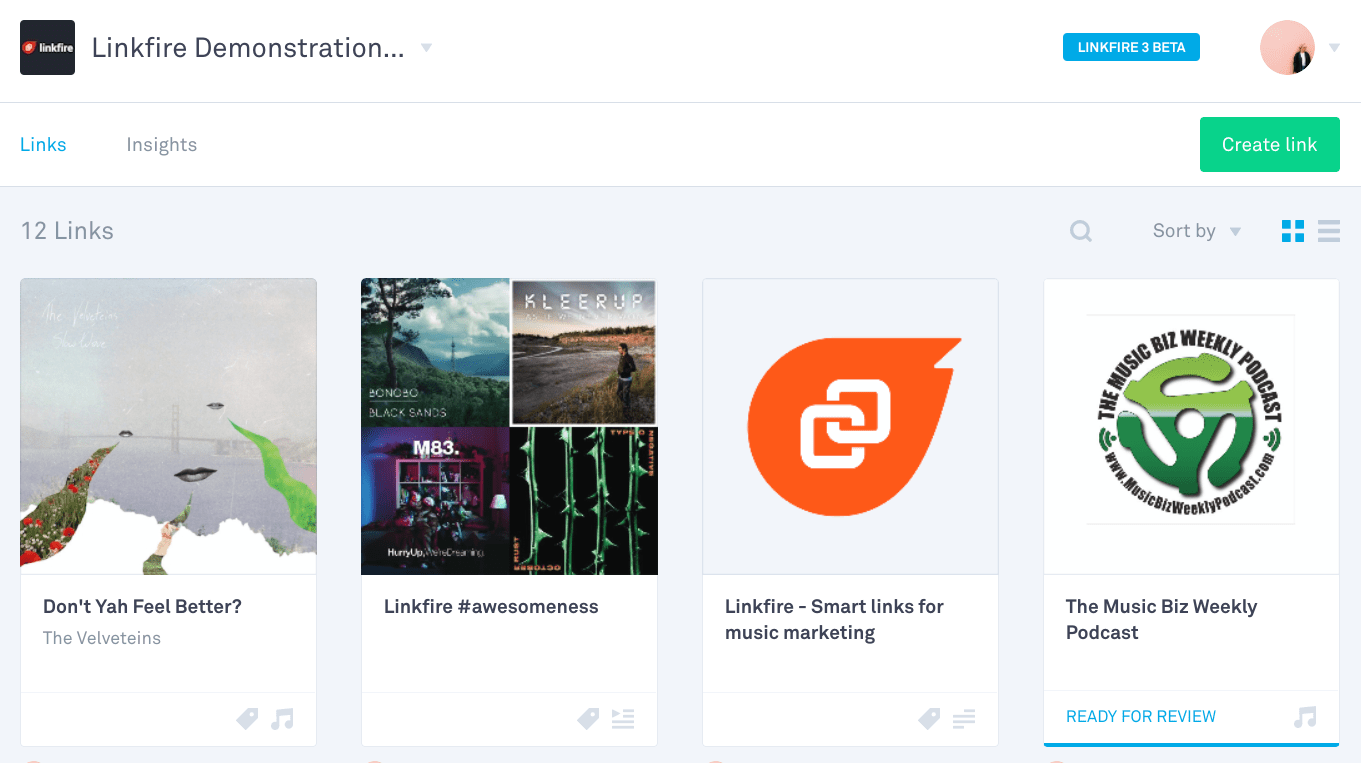The image size is (1361, 763).
Task: Open the Linkfire #awesomeness album collage thumbnail
Action: (x=509, y=426)
